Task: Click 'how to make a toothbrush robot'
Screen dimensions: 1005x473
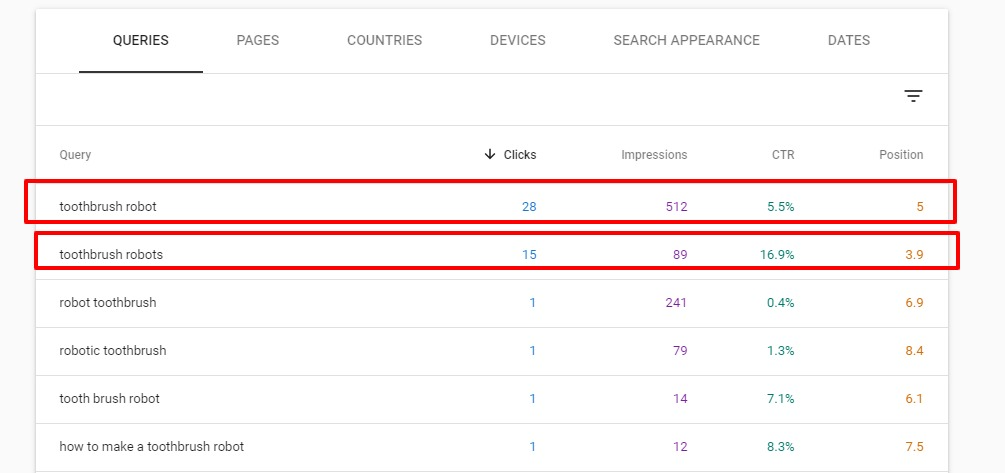Action: [x=151, y=447]
